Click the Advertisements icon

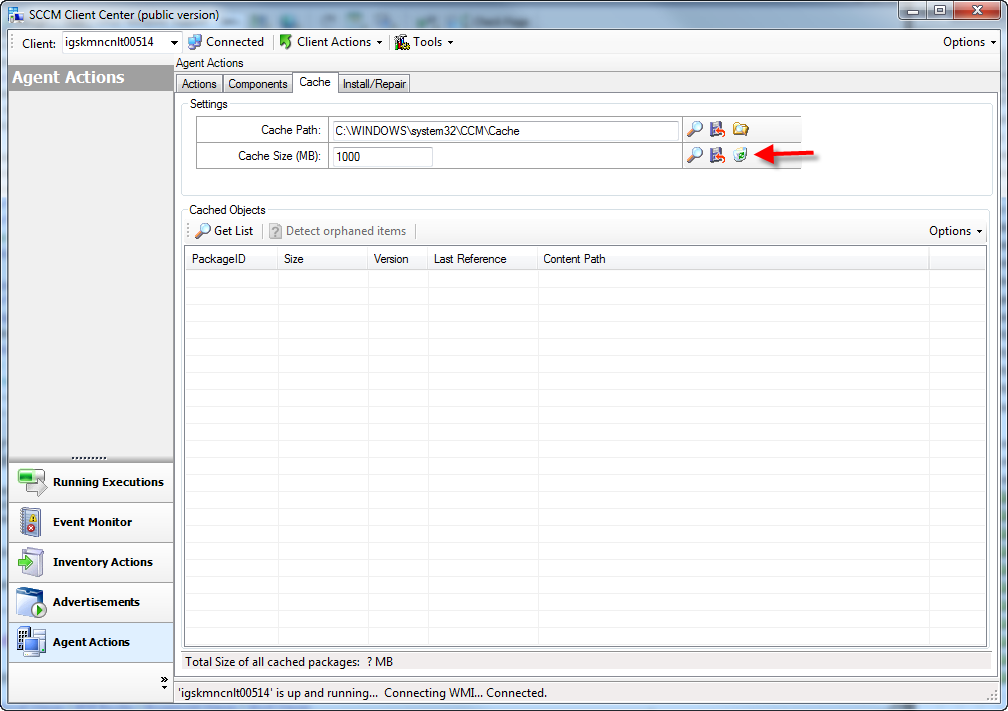(31, 602)
